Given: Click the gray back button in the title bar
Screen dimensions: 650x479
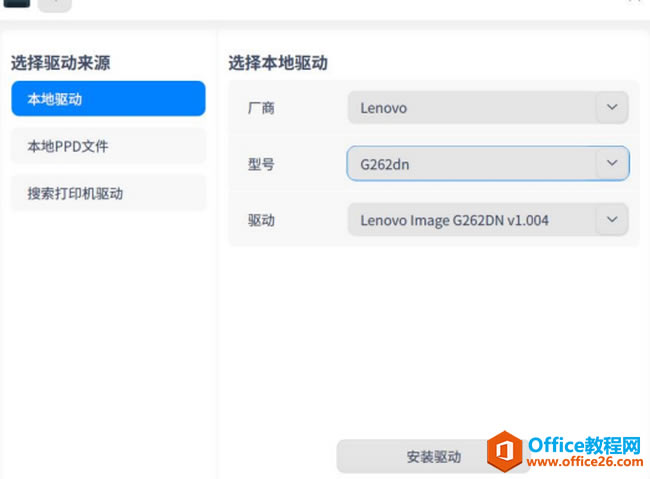Looking at the screenshot, I should pyautogui.click(x=55, y=5).
